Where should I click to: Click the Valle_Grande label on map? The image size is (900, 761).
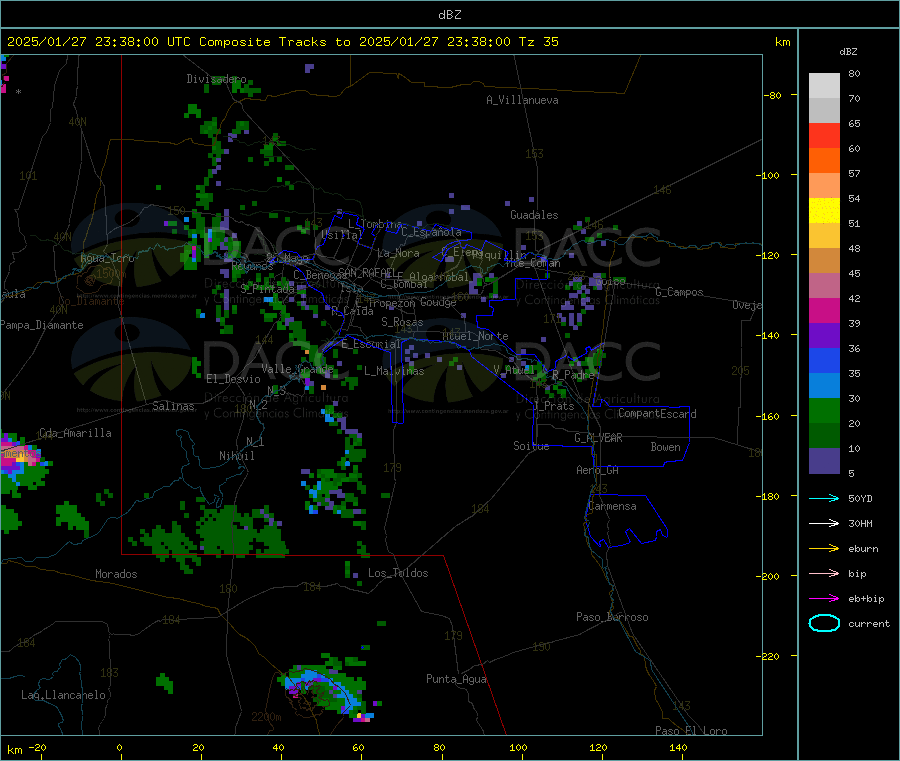point(297,368)
